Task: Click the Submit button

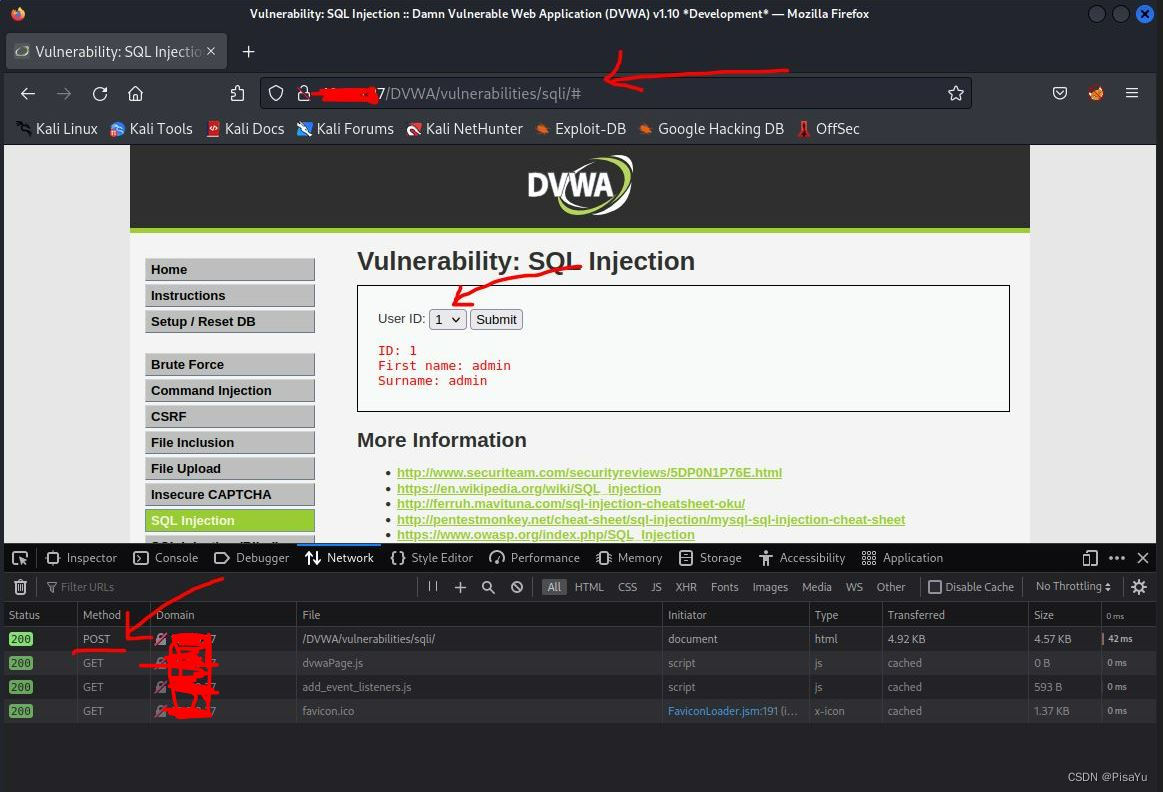Action: pos(496,320)
